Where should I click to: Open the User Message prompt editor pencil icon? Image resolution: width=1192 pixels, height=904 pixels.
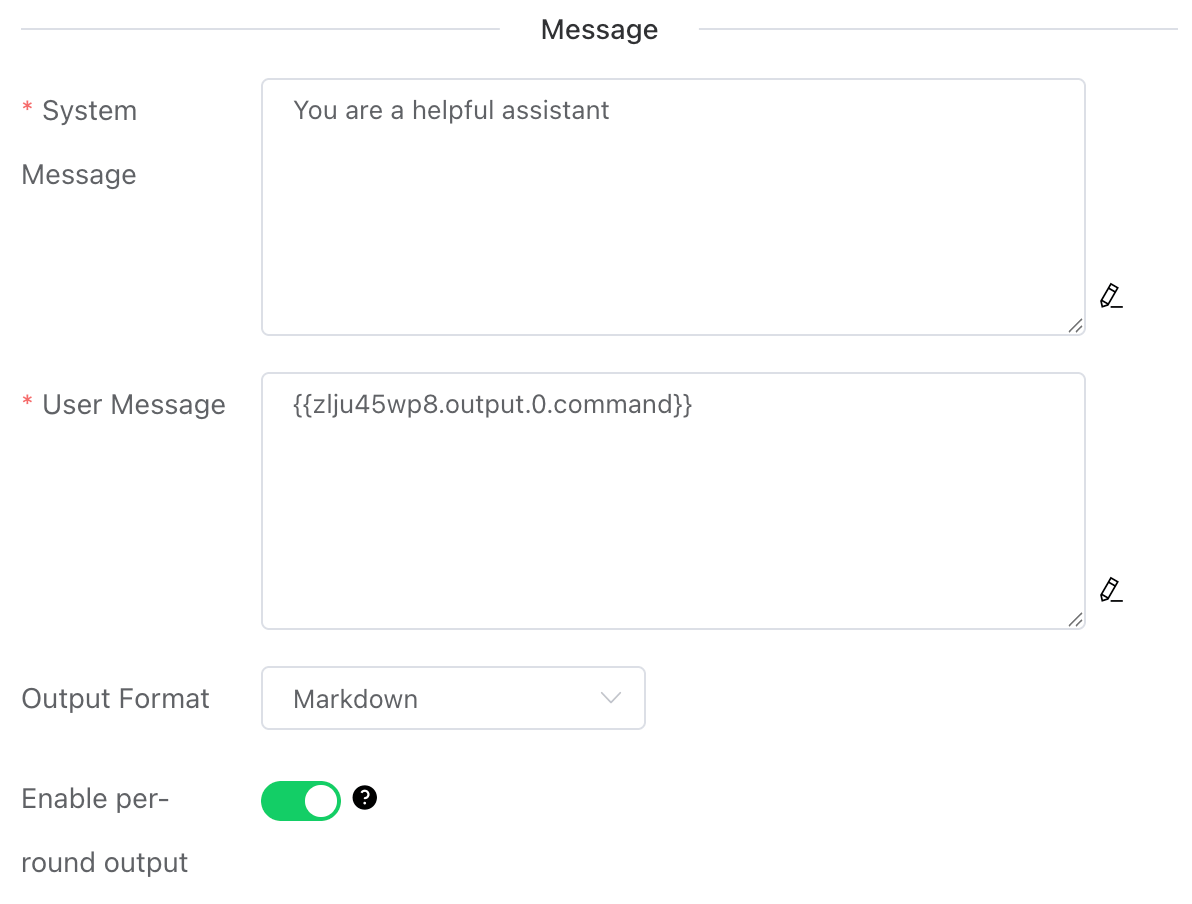click(x=1110, y=590)
